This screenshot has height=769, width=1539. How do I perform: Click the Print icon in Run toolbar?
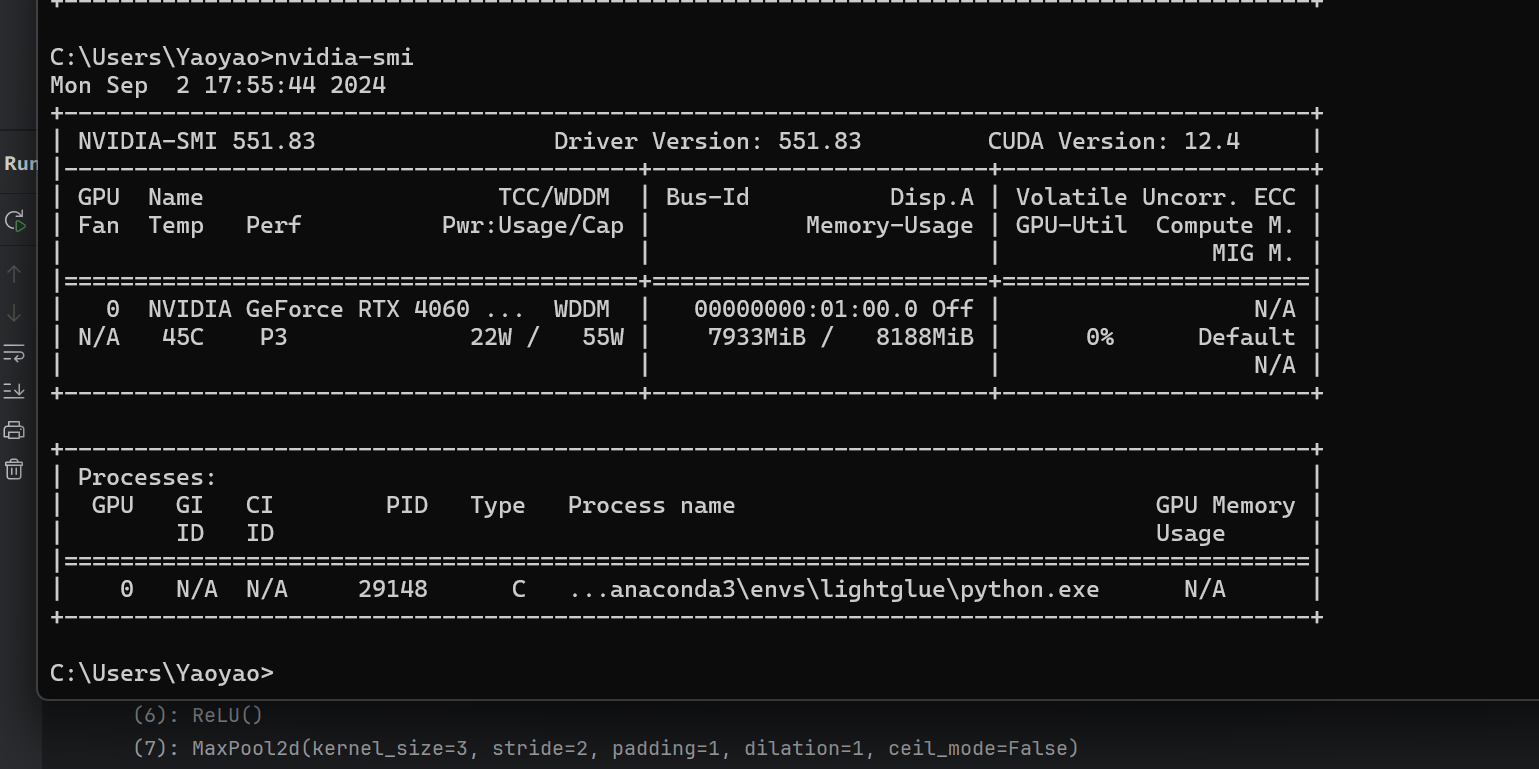(14, 430)
